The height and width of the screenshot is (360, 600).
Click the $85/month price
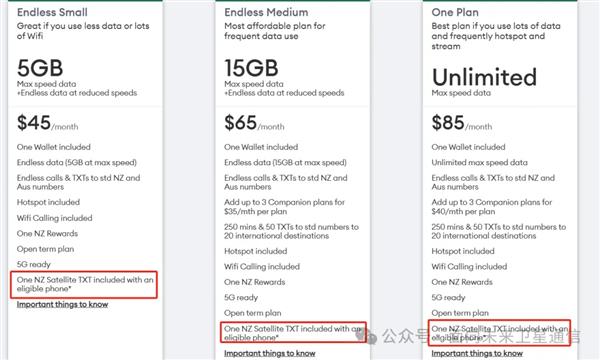pyautogui.click(x=462, y=123)
